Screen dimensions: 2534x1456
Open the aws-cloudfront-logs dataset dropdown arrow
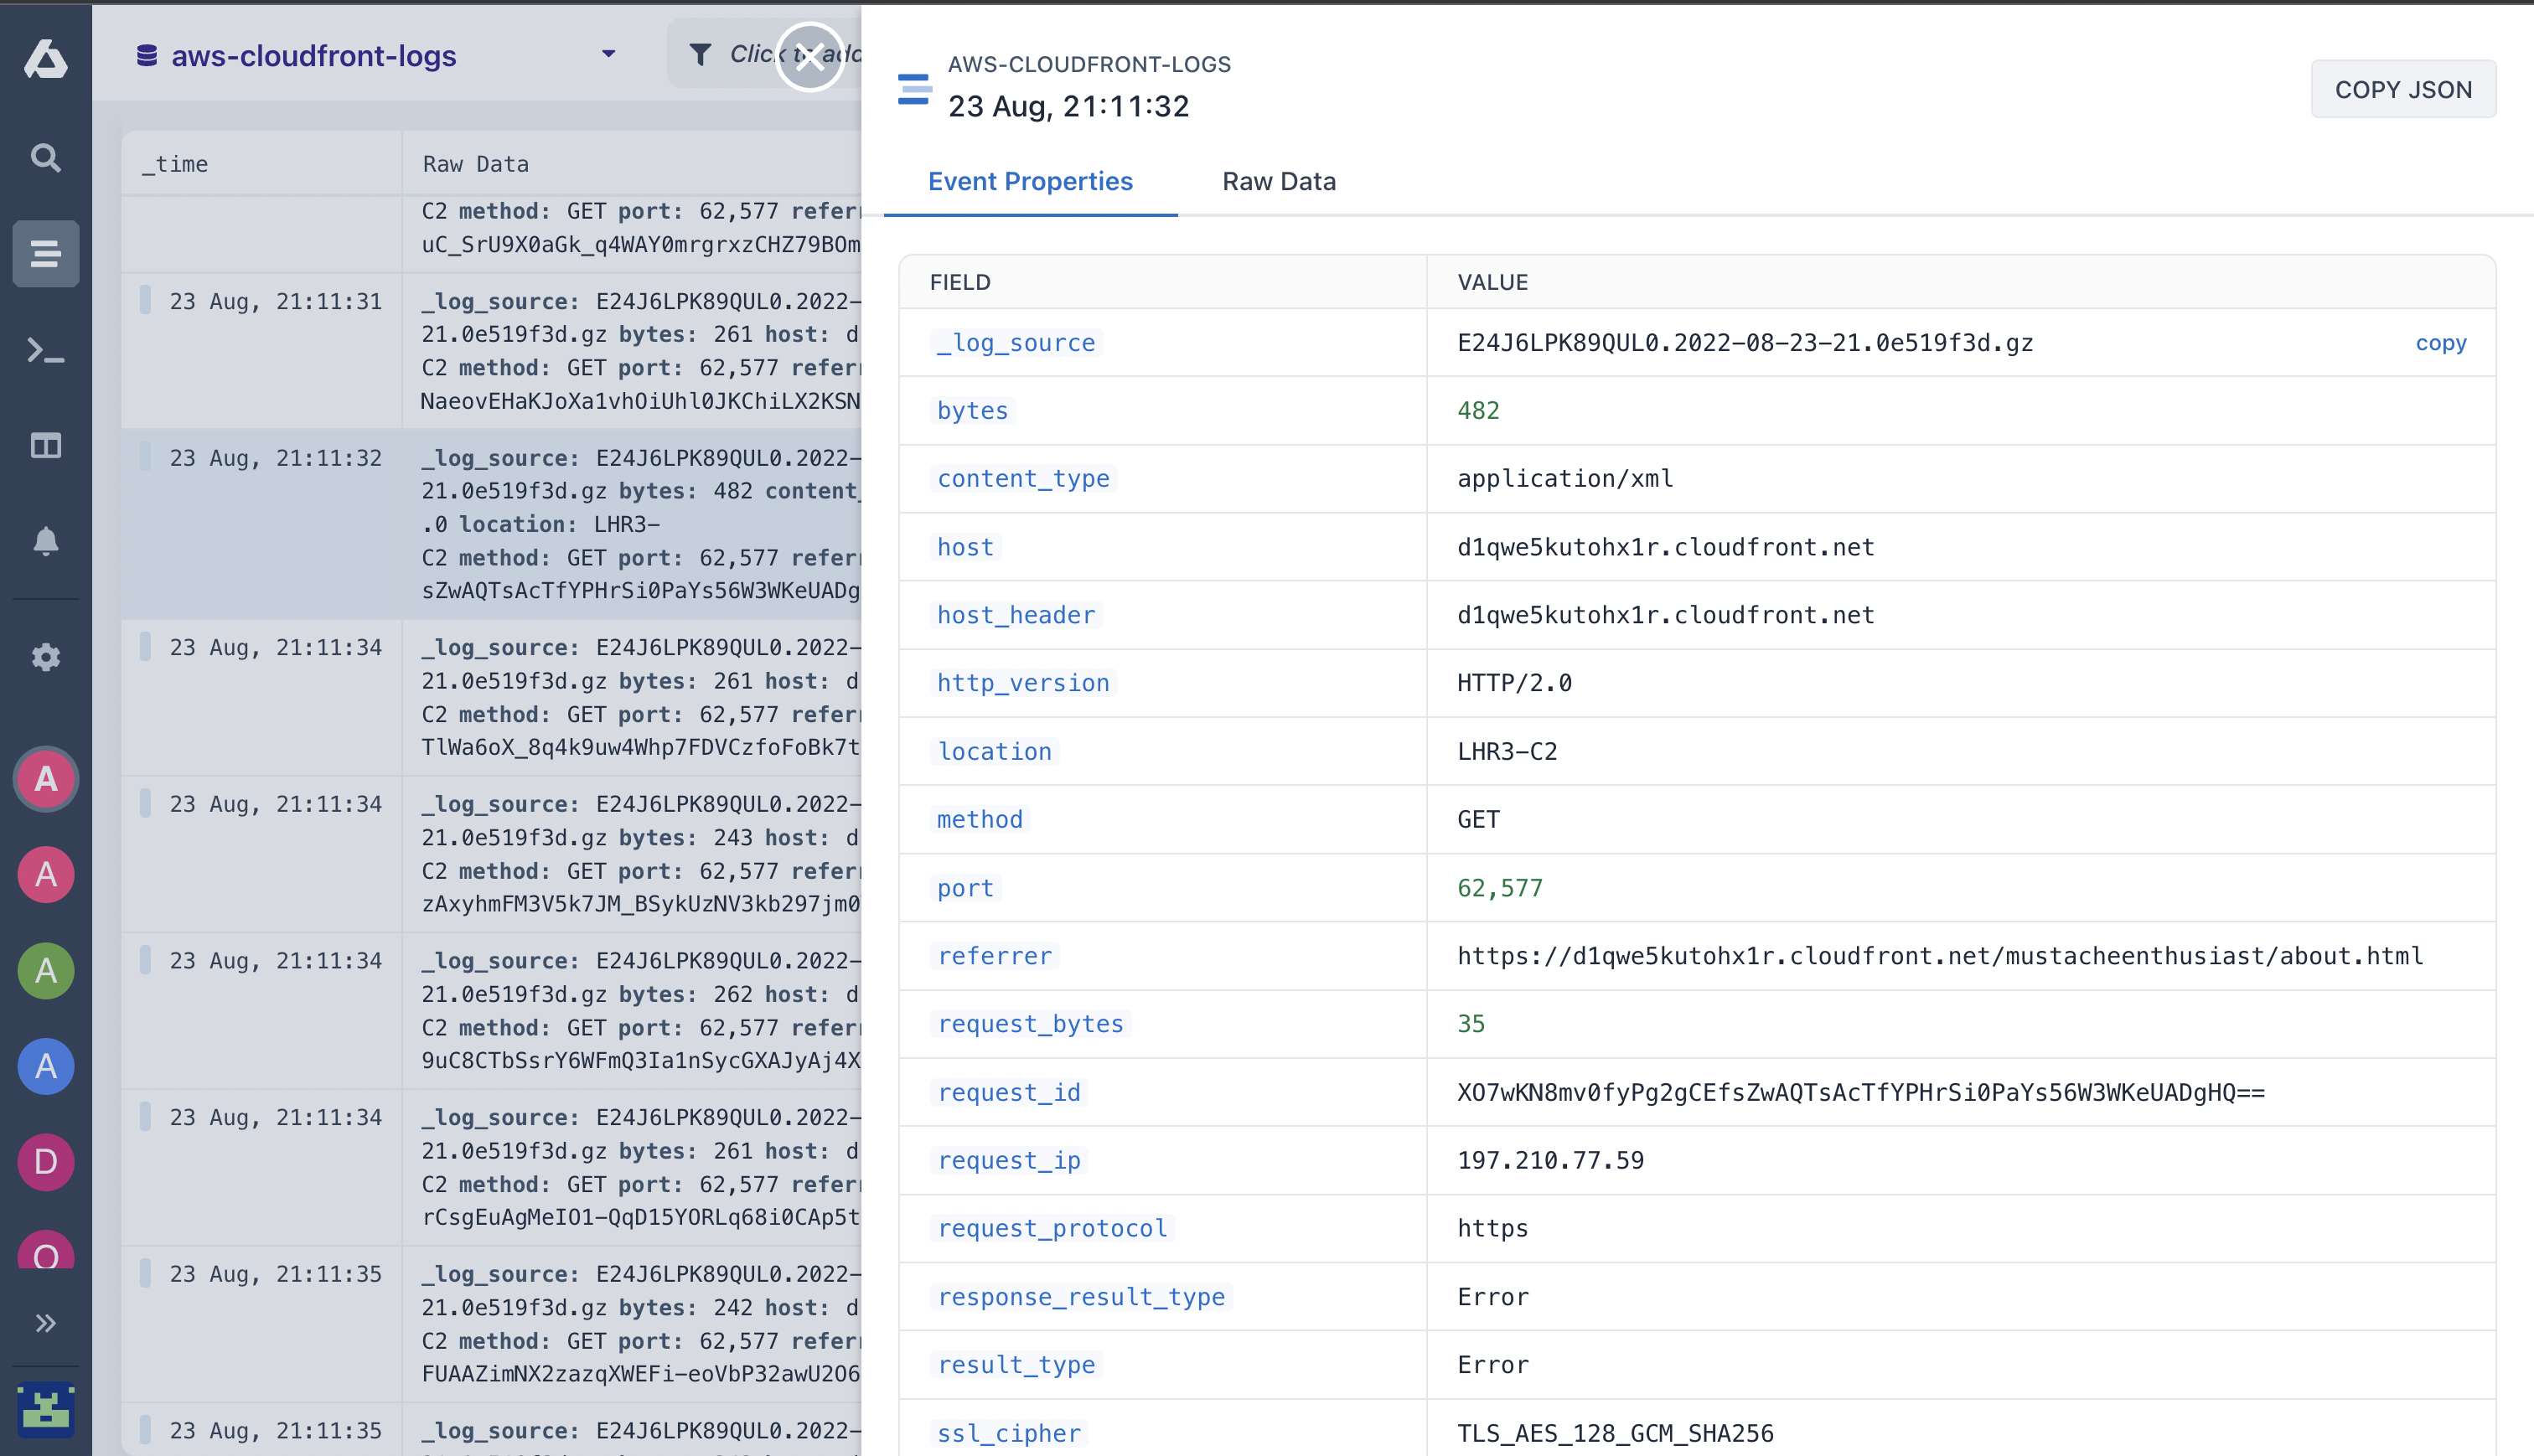click(608, 54)
